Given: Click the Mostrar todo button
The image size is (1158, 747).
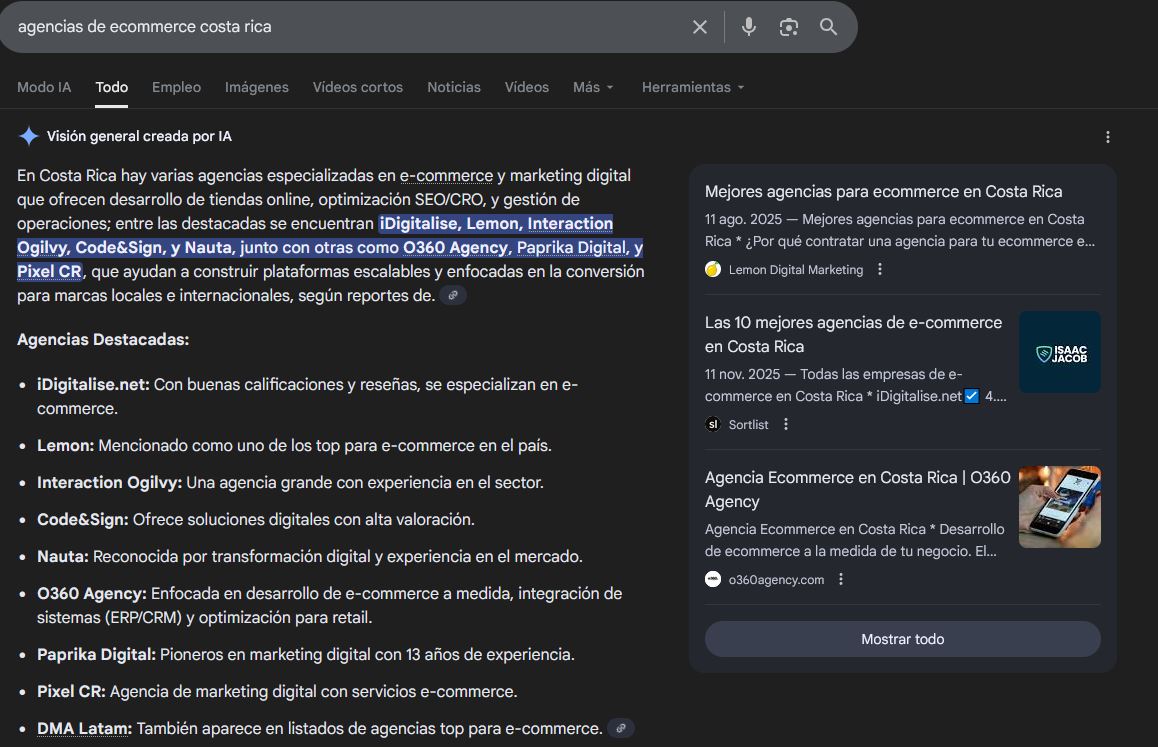Looking at the screenshot, I should (902, 638).
